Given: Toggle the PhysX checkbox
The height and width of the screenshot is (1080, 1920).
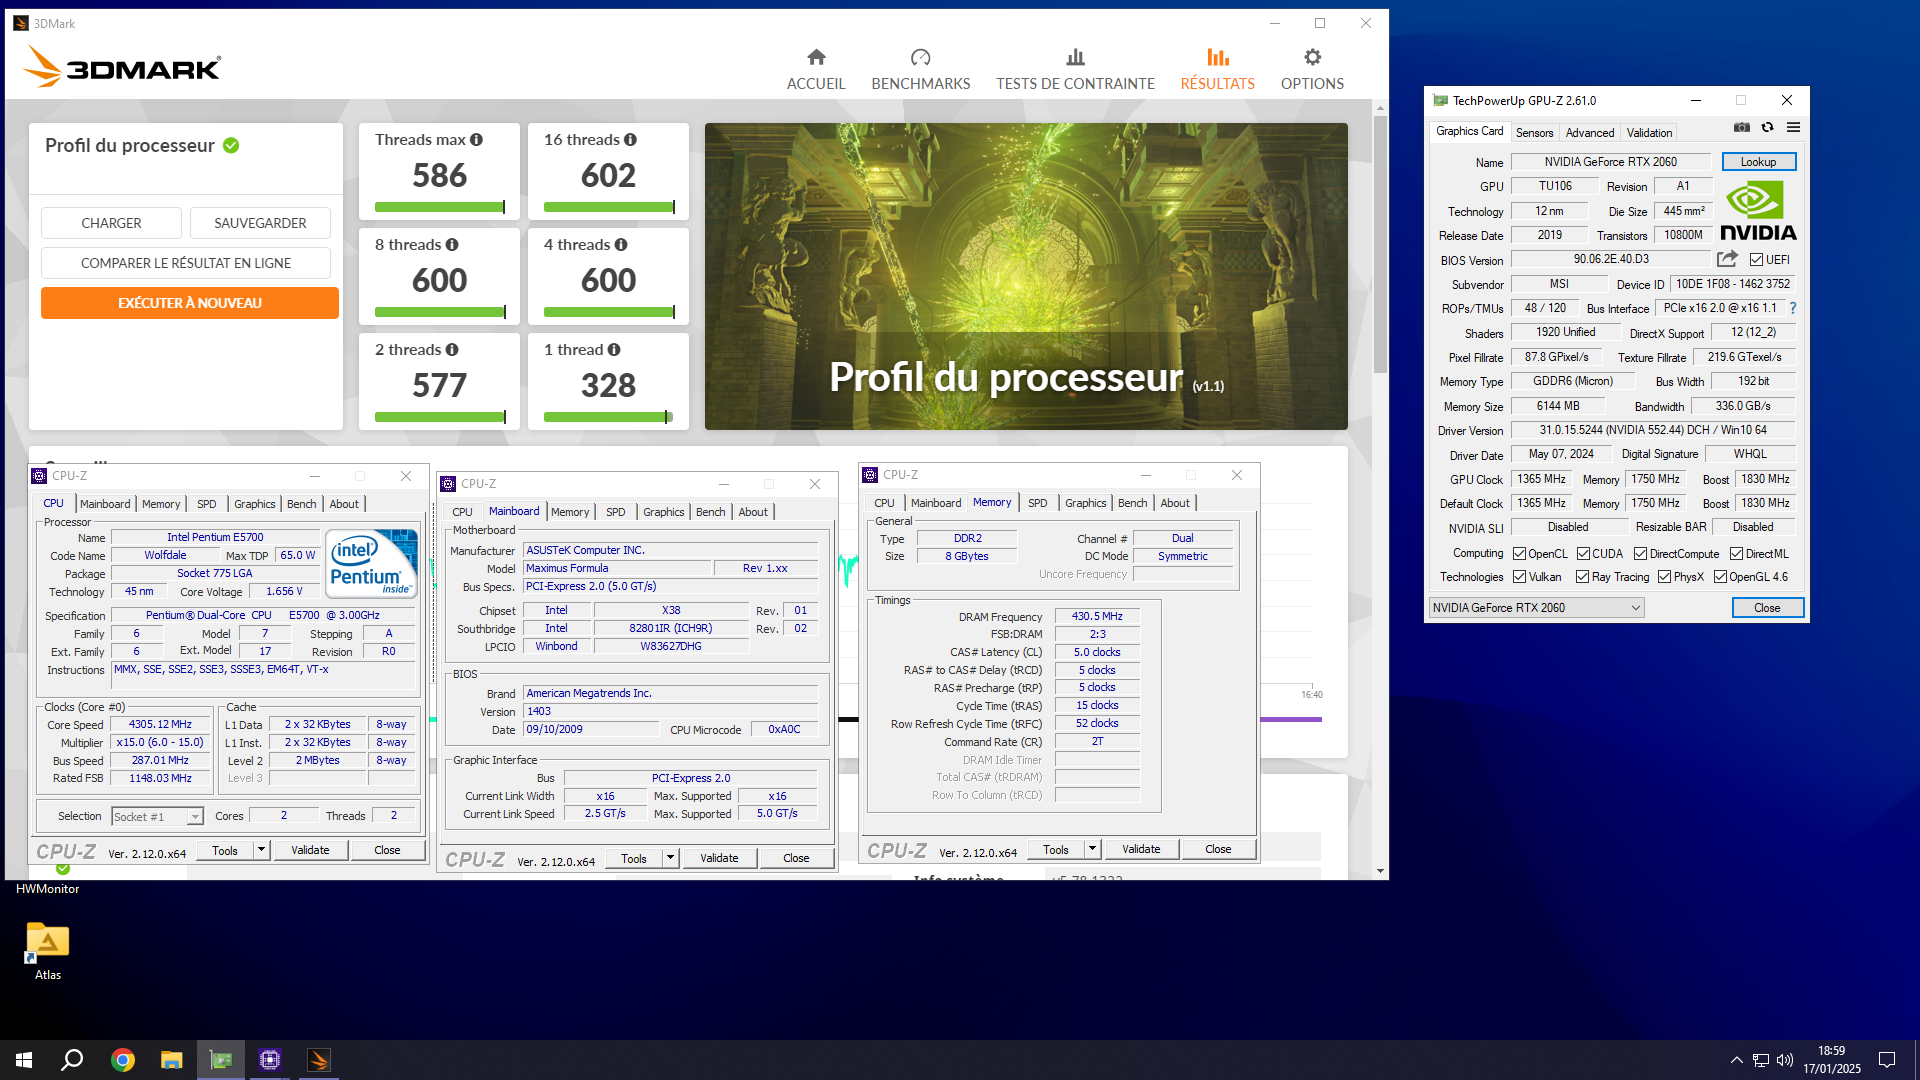Looking at the screenshot, I should tap(1664, 577).
